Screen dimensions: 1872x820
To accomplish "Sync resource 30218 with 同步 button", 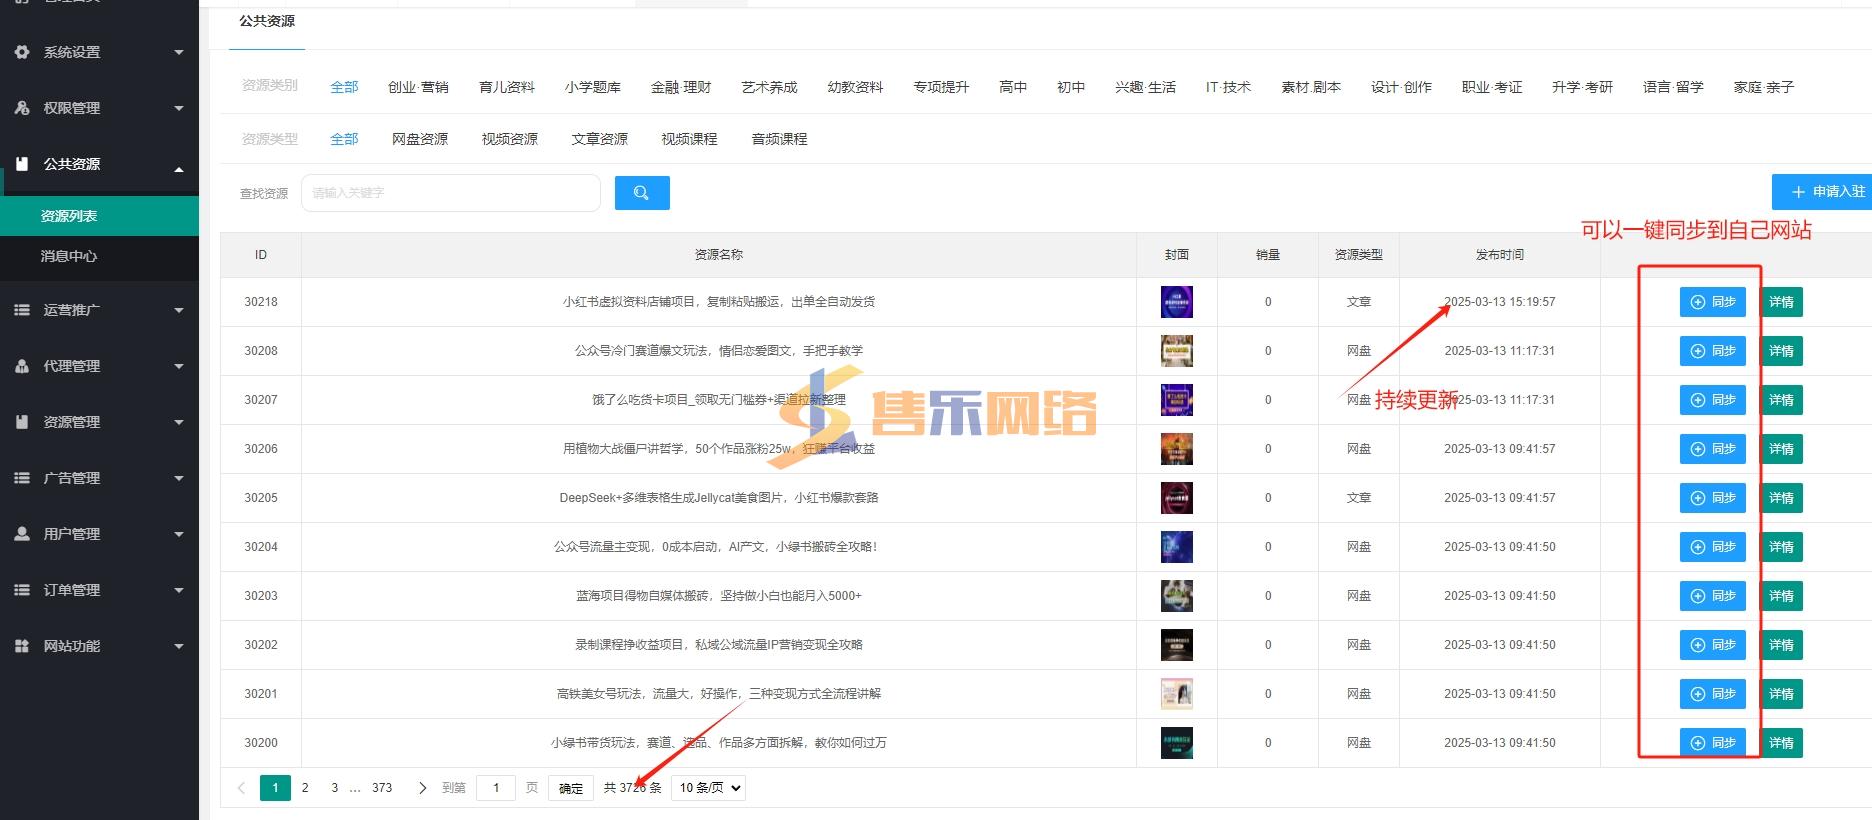I will pyautogui.click(x=1712, y=302).
